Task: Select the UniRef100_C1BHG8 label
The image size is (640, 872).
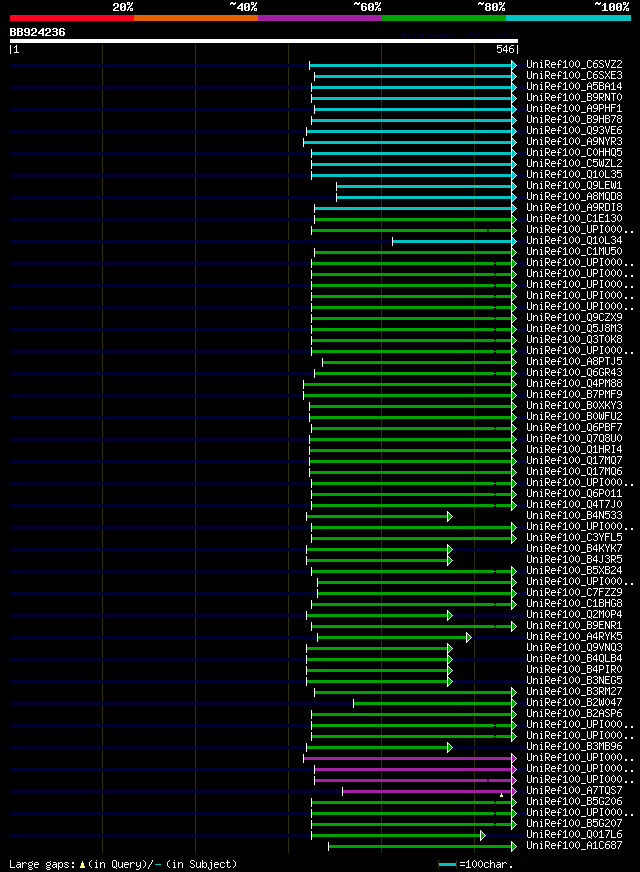Action: point(574,603)
